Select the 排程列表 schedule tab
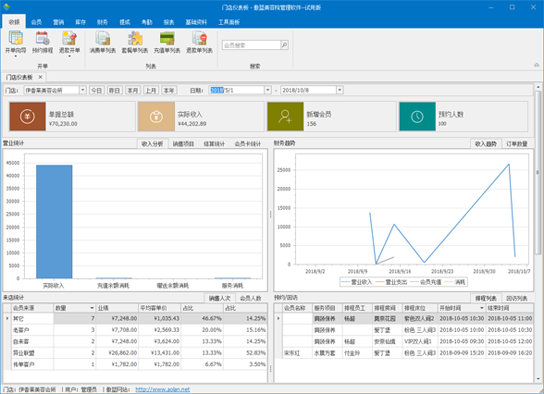This screenshot has height=394, width=544. point(486,298)
